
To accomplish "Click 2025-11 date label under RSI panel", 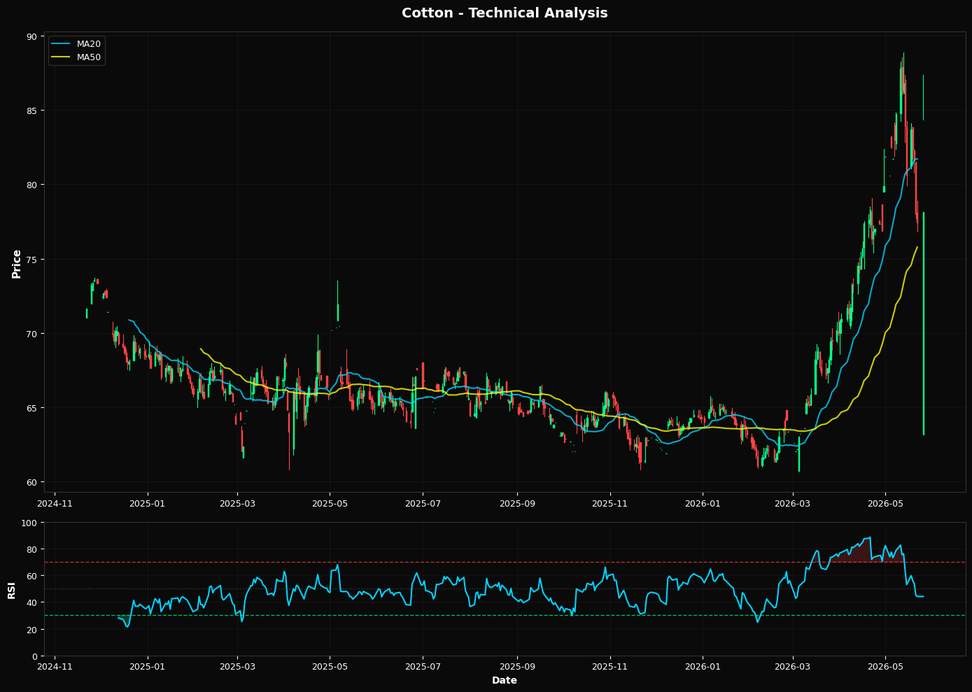I will 611,668.
